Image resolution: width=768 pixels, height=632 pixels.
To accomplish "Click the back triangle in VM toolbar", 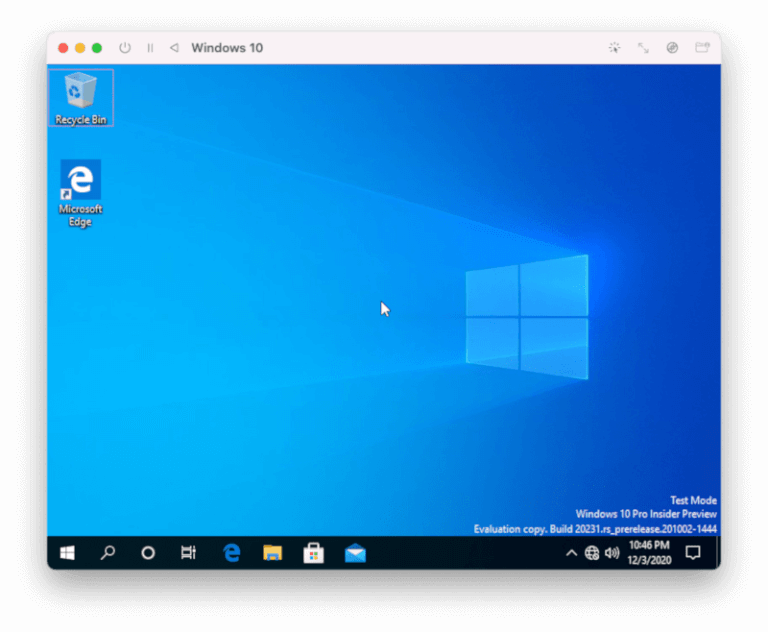I will click(x=174, y=48).
